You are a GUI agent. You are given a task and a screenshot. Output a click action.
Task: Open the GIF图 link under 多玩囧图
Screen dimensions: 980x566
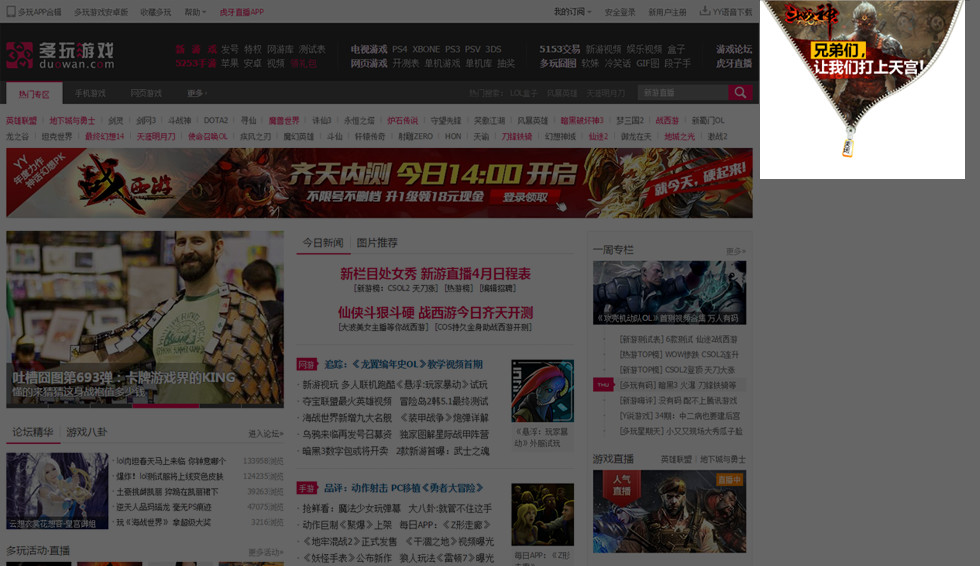(x=648, y=63)
